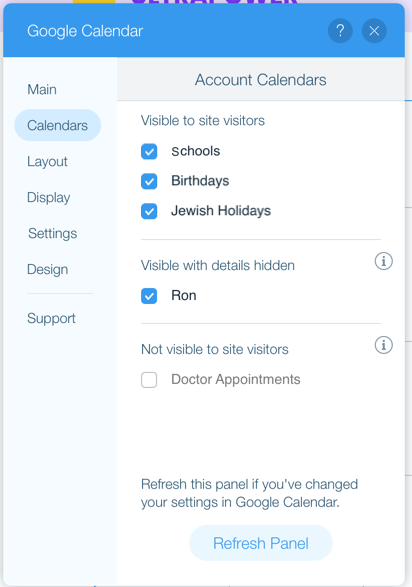
Task: Switch to the Main tab
Action: 42,89
